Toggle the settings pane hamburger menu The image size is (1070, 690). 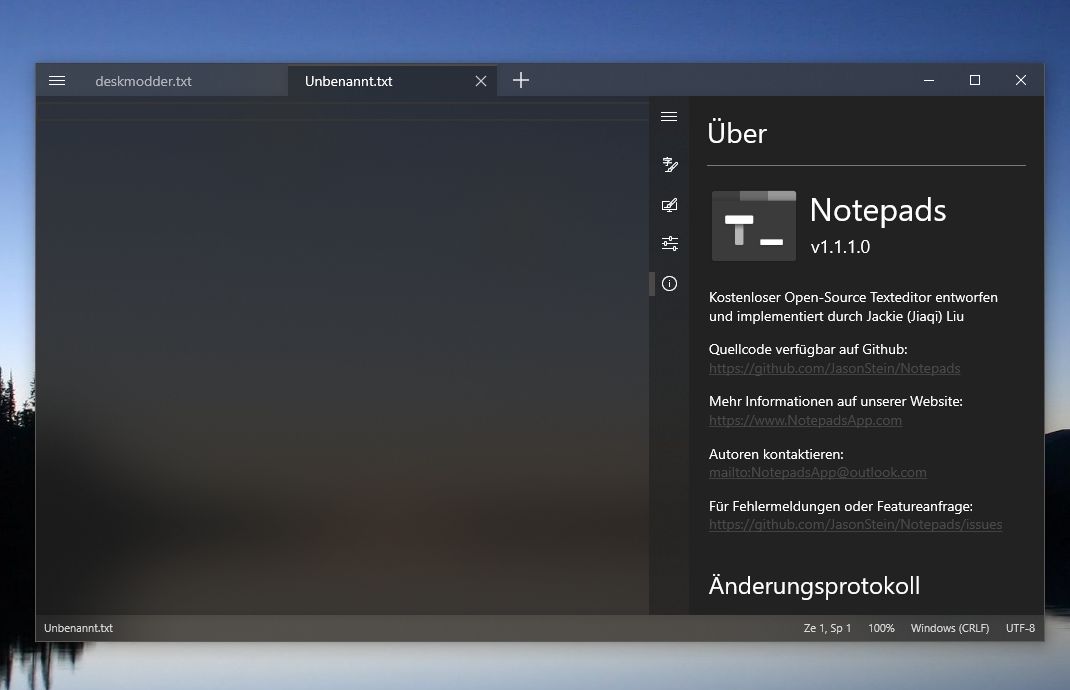pos(669,117)
